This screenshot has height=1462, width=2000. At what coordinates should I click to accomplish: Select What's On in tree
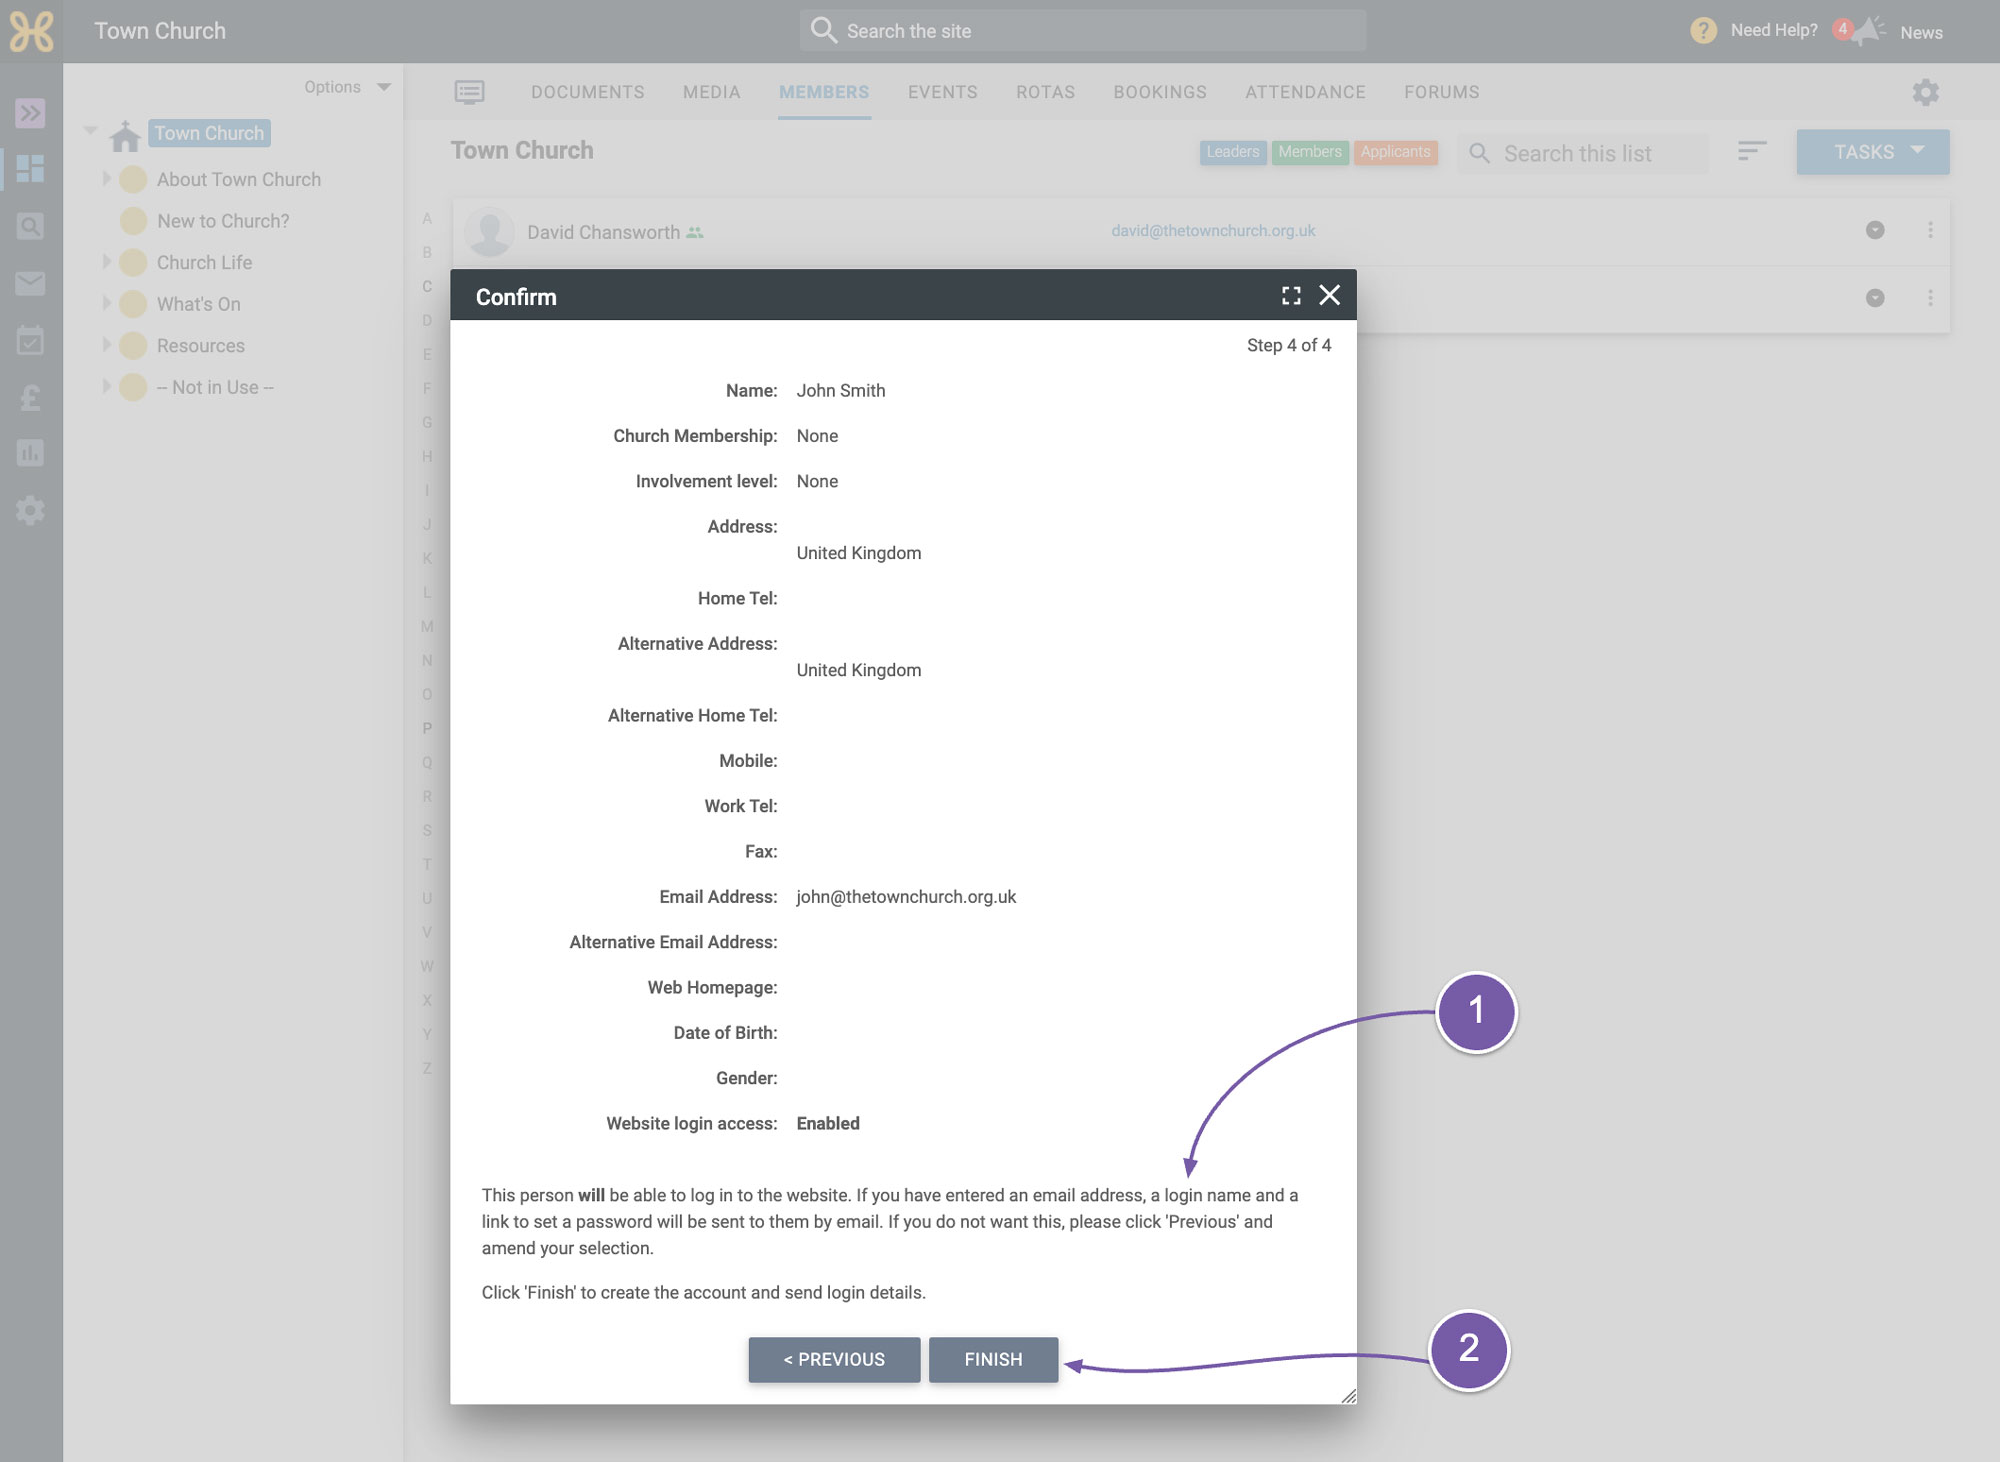(198, 304)
